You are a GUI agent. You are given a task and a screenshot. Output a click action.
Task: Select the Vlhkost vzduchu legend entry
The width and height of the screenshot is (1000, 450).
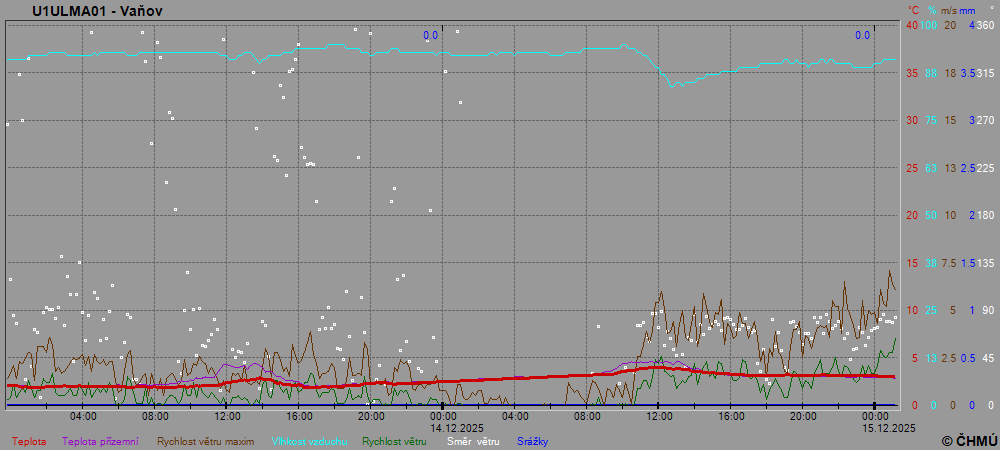click(x=310, y=441)
